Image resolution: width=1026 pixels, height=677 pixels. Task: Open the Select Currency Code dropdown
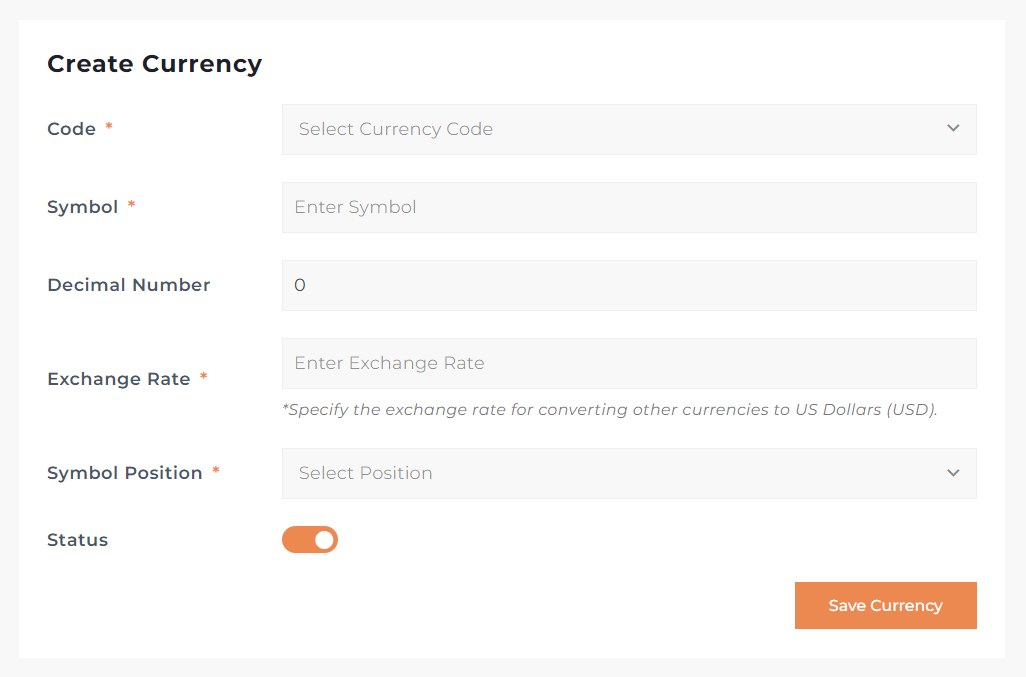pyautogui.click(x=628, y=129)
